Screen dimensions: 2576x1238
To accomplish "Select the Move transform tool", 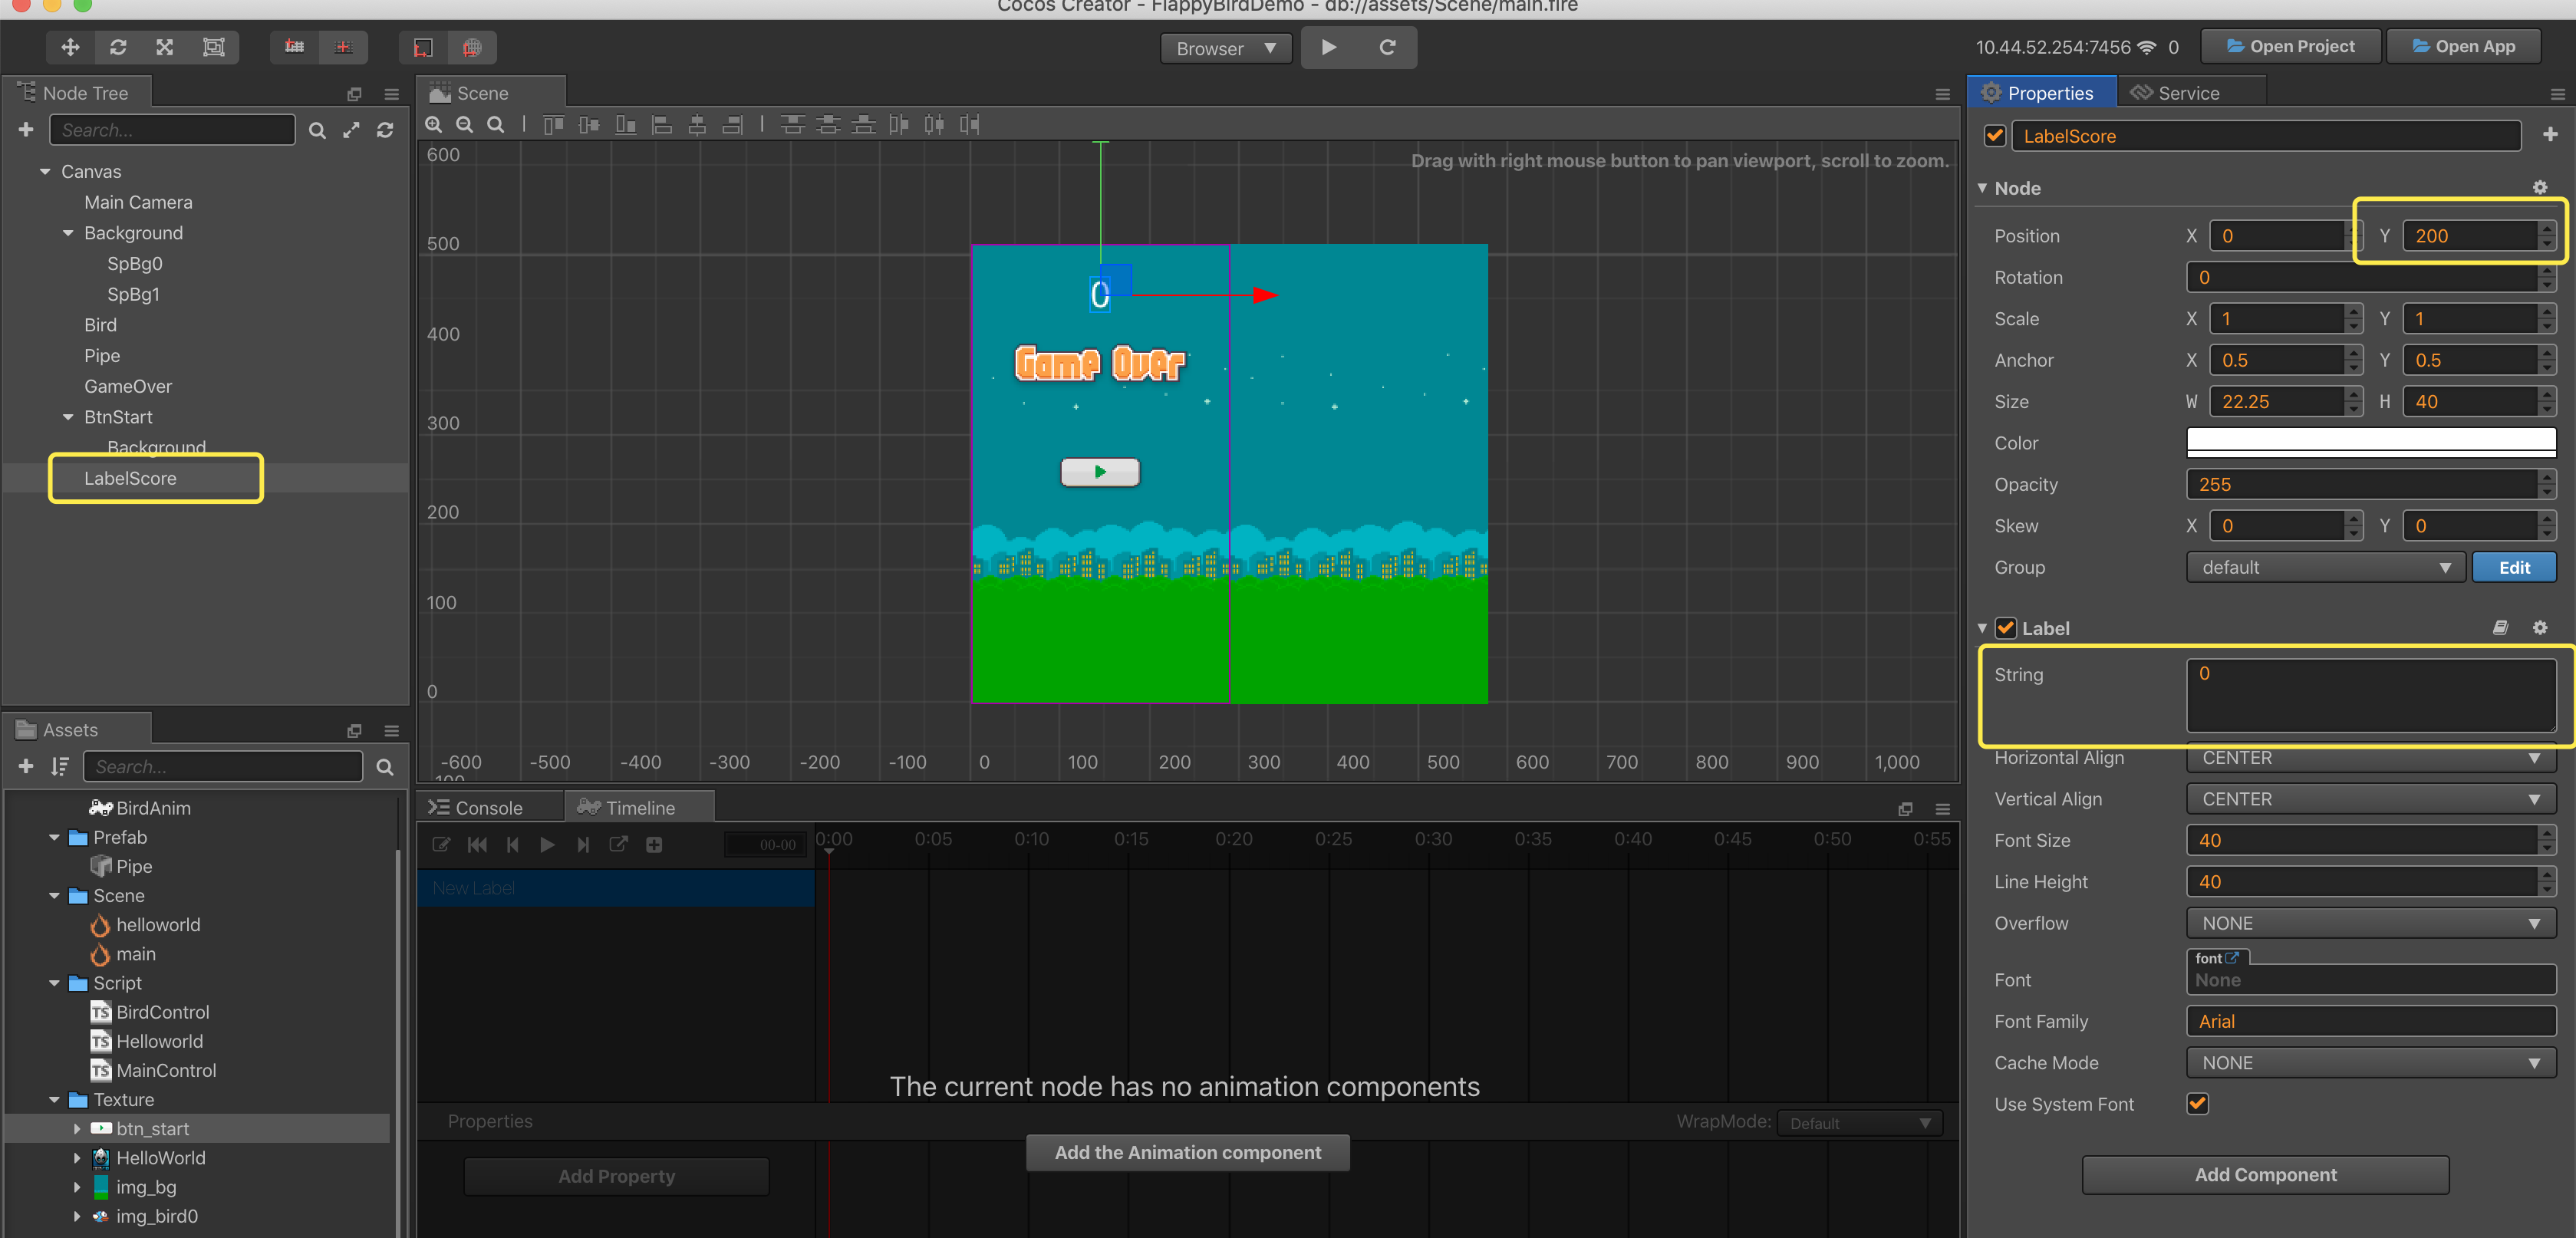I will coord(70,47).
